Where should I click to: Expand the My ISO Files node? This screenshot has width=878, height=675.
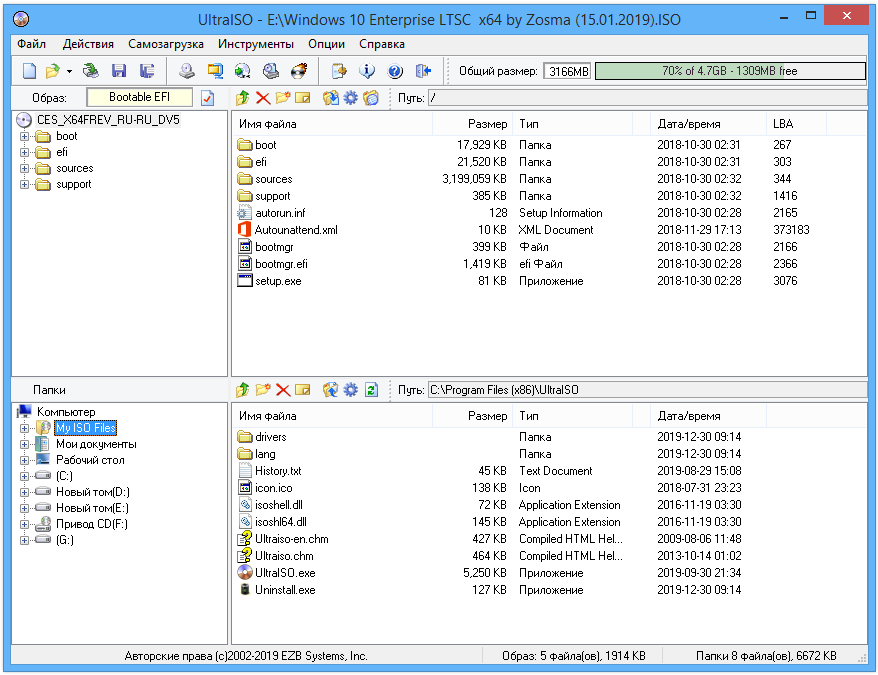pos(24,429)
